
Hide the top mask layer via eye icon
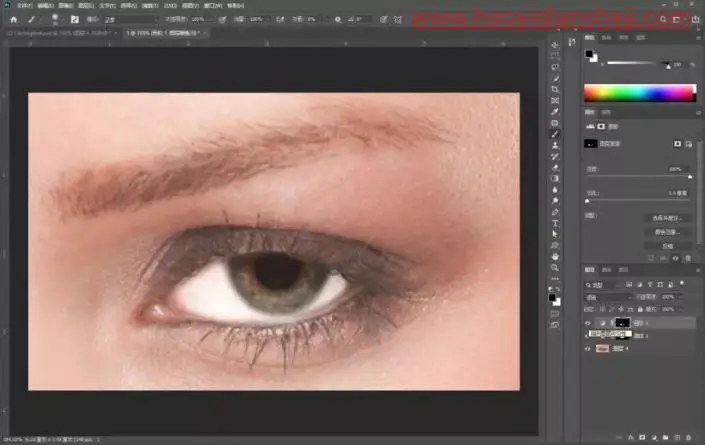coord(588,323)
